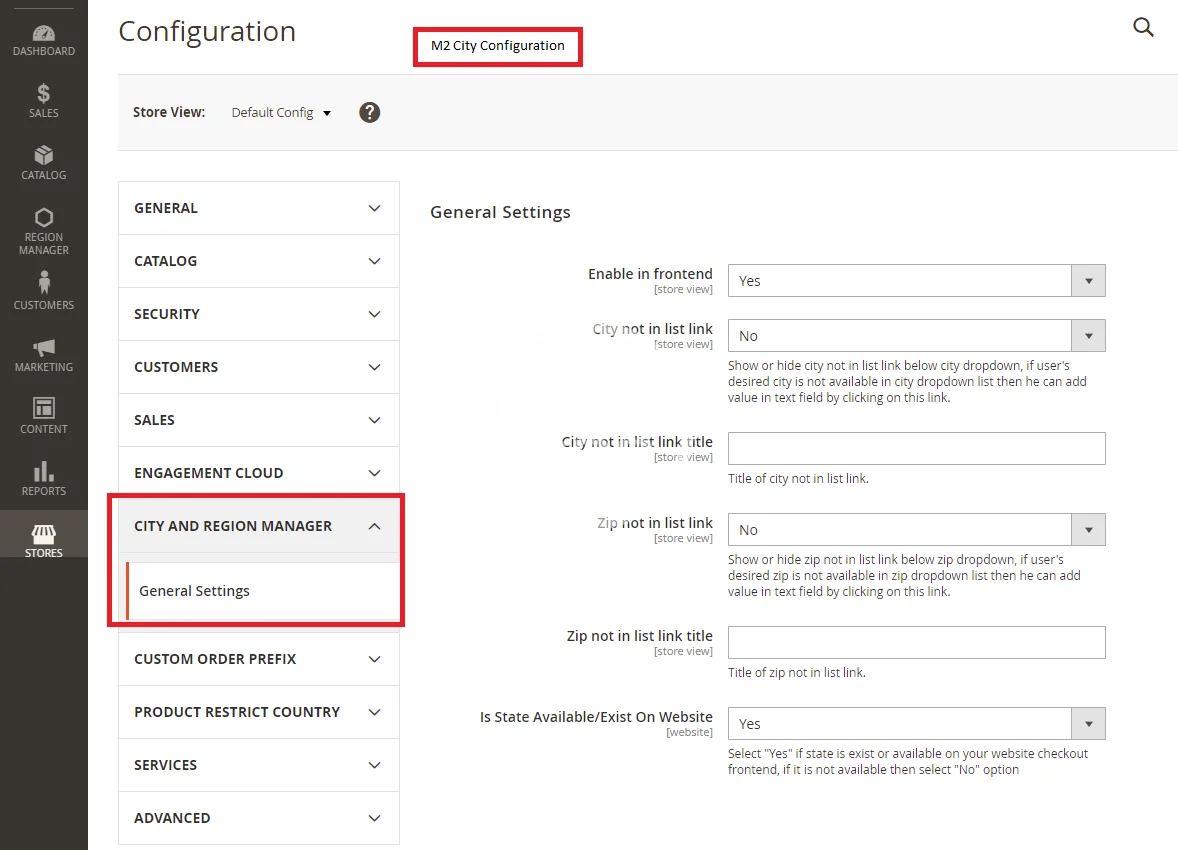
Task: Open the Enable in frontend dropdown
Action: click(916, 281)
